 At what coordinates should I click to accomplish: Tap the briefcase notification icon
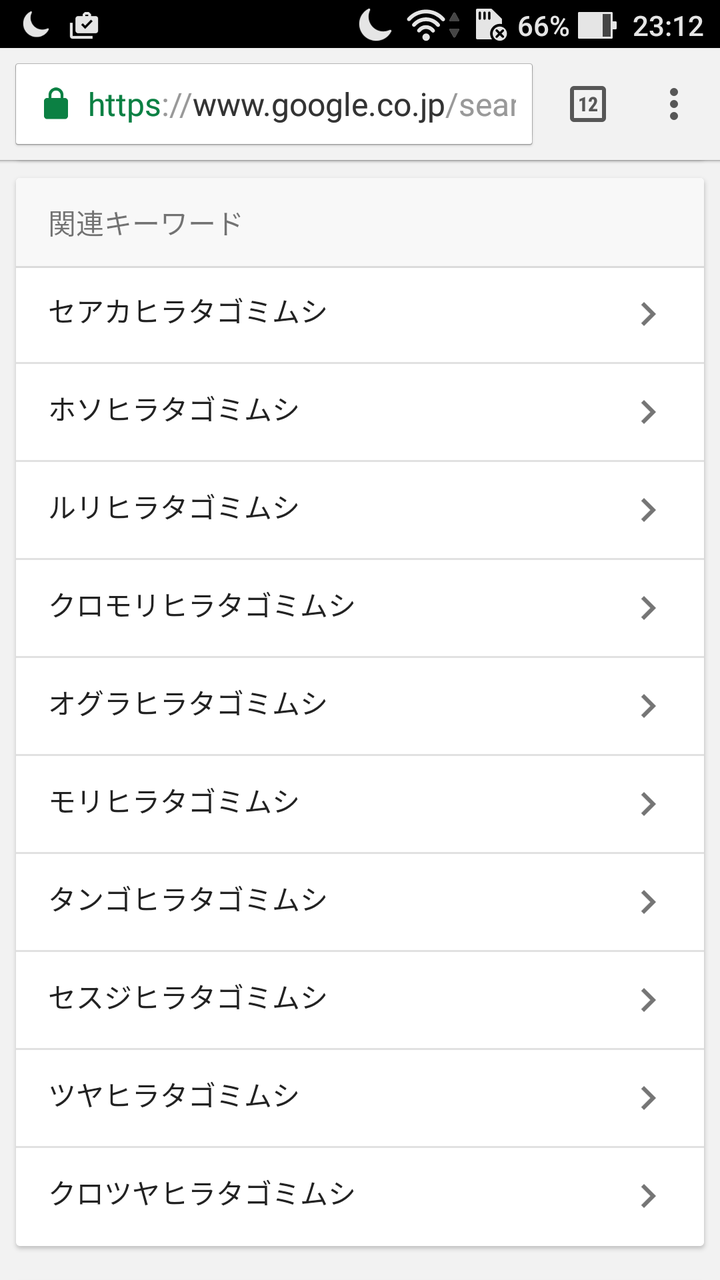pyautogui.click(x=84, y=25)
